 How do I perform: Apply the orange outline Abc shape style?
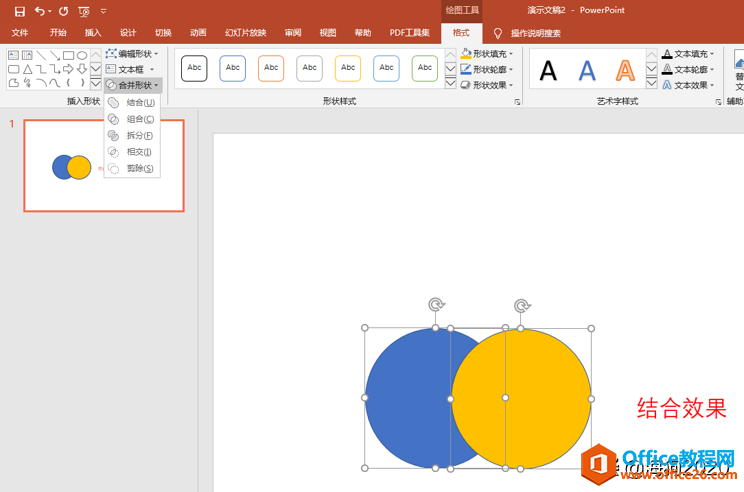point(271,68)
